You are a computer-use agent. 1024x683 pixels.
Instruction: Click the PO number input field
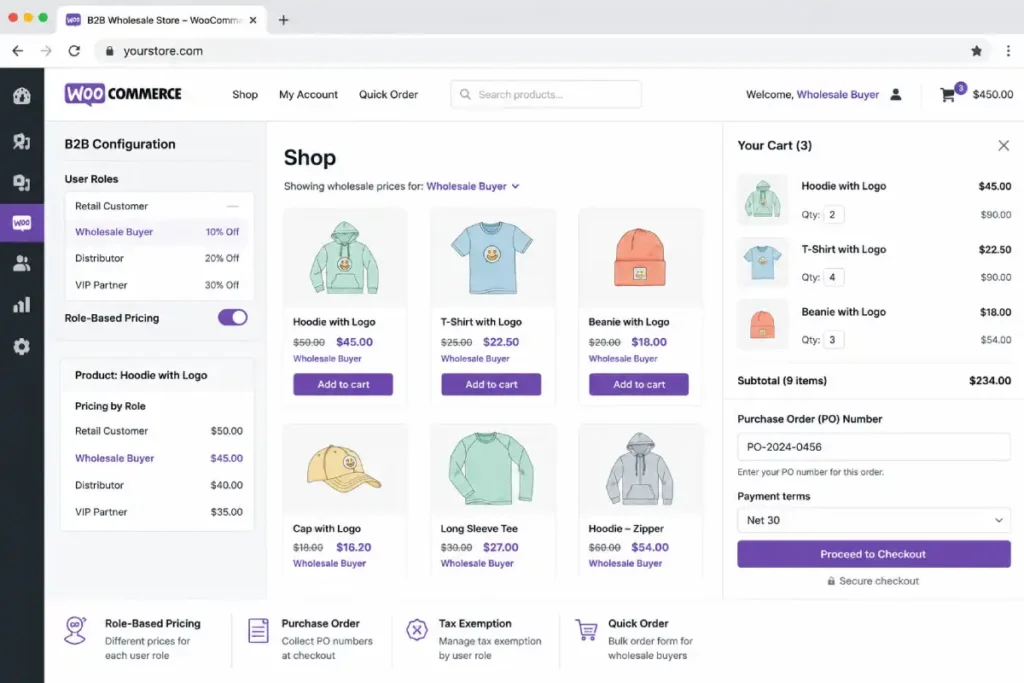(874, 447)
